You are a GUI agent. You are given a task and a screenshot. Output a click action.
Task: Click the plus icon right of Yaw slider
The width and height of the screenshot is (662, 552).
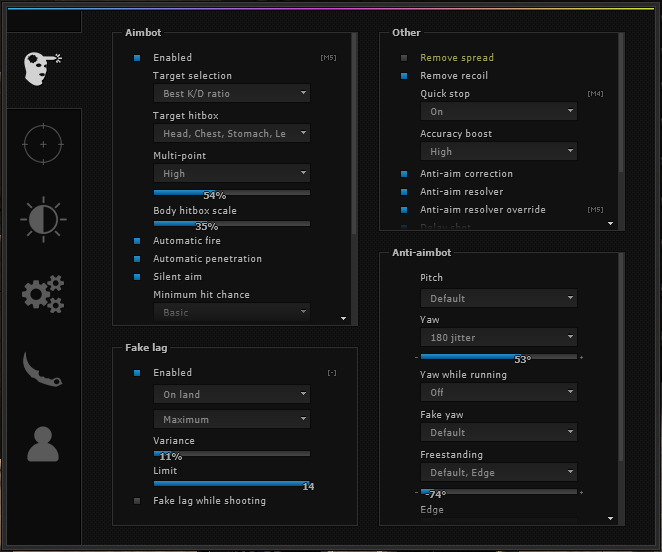point(581,357)
